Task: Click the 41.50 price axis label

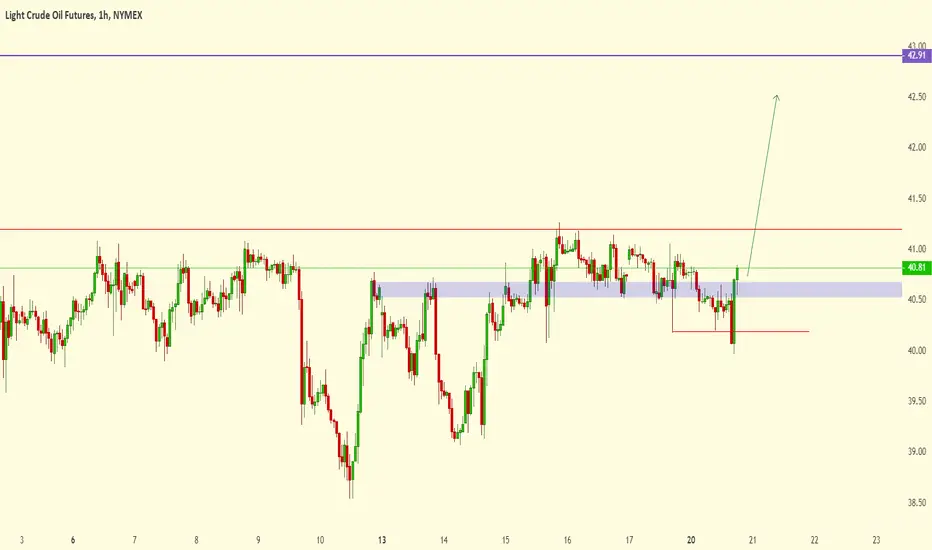Action: (x=917, y=198)
